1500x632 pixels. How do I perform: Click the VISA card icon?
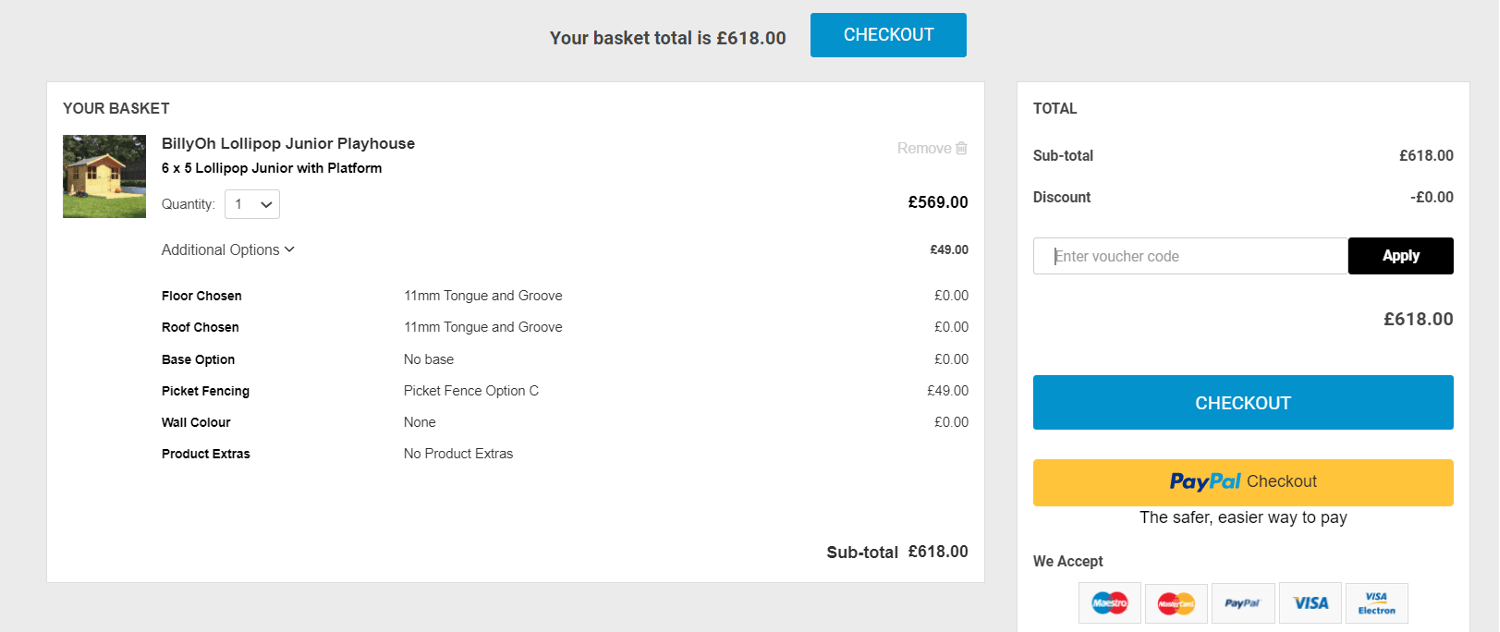click(1310, 603)
